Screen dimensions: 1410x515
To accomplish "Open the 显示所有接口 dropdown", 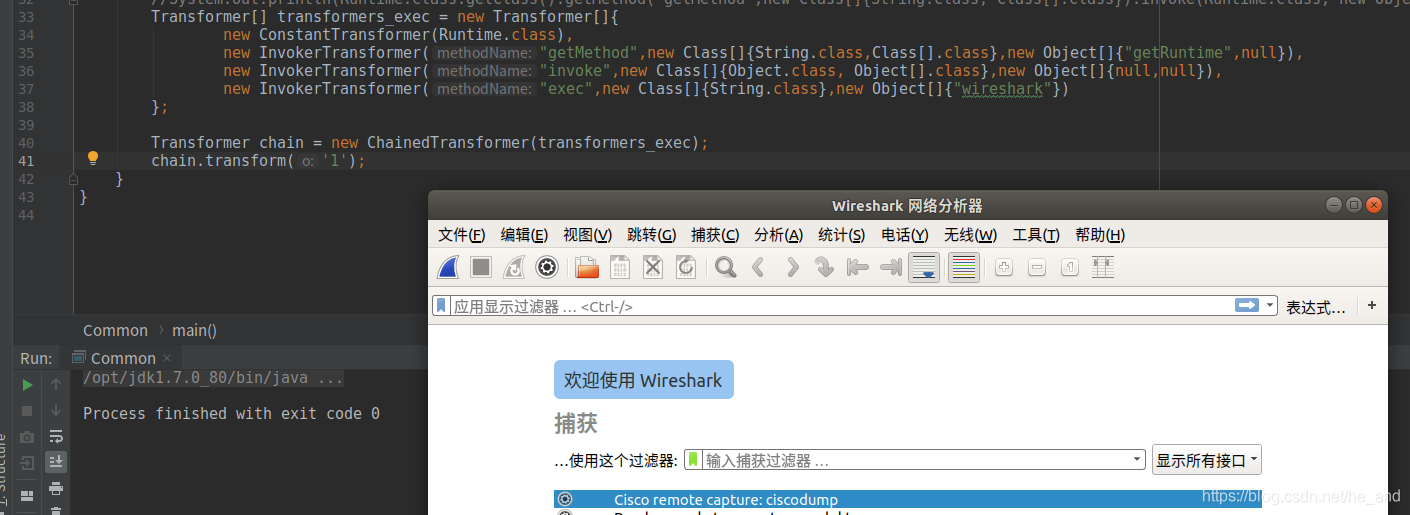I will click(x=1207, y=460).
